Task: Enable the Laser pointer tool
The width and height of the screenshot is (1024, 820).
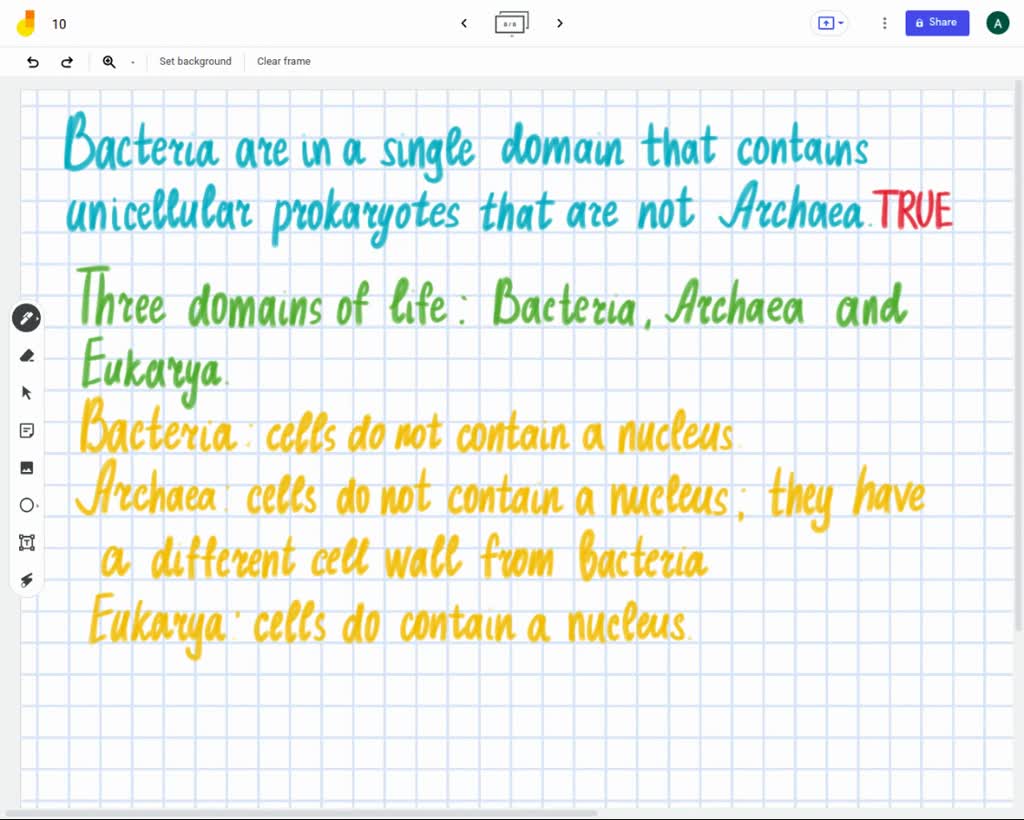Action: pyautogui.click(x=27, y=580)
